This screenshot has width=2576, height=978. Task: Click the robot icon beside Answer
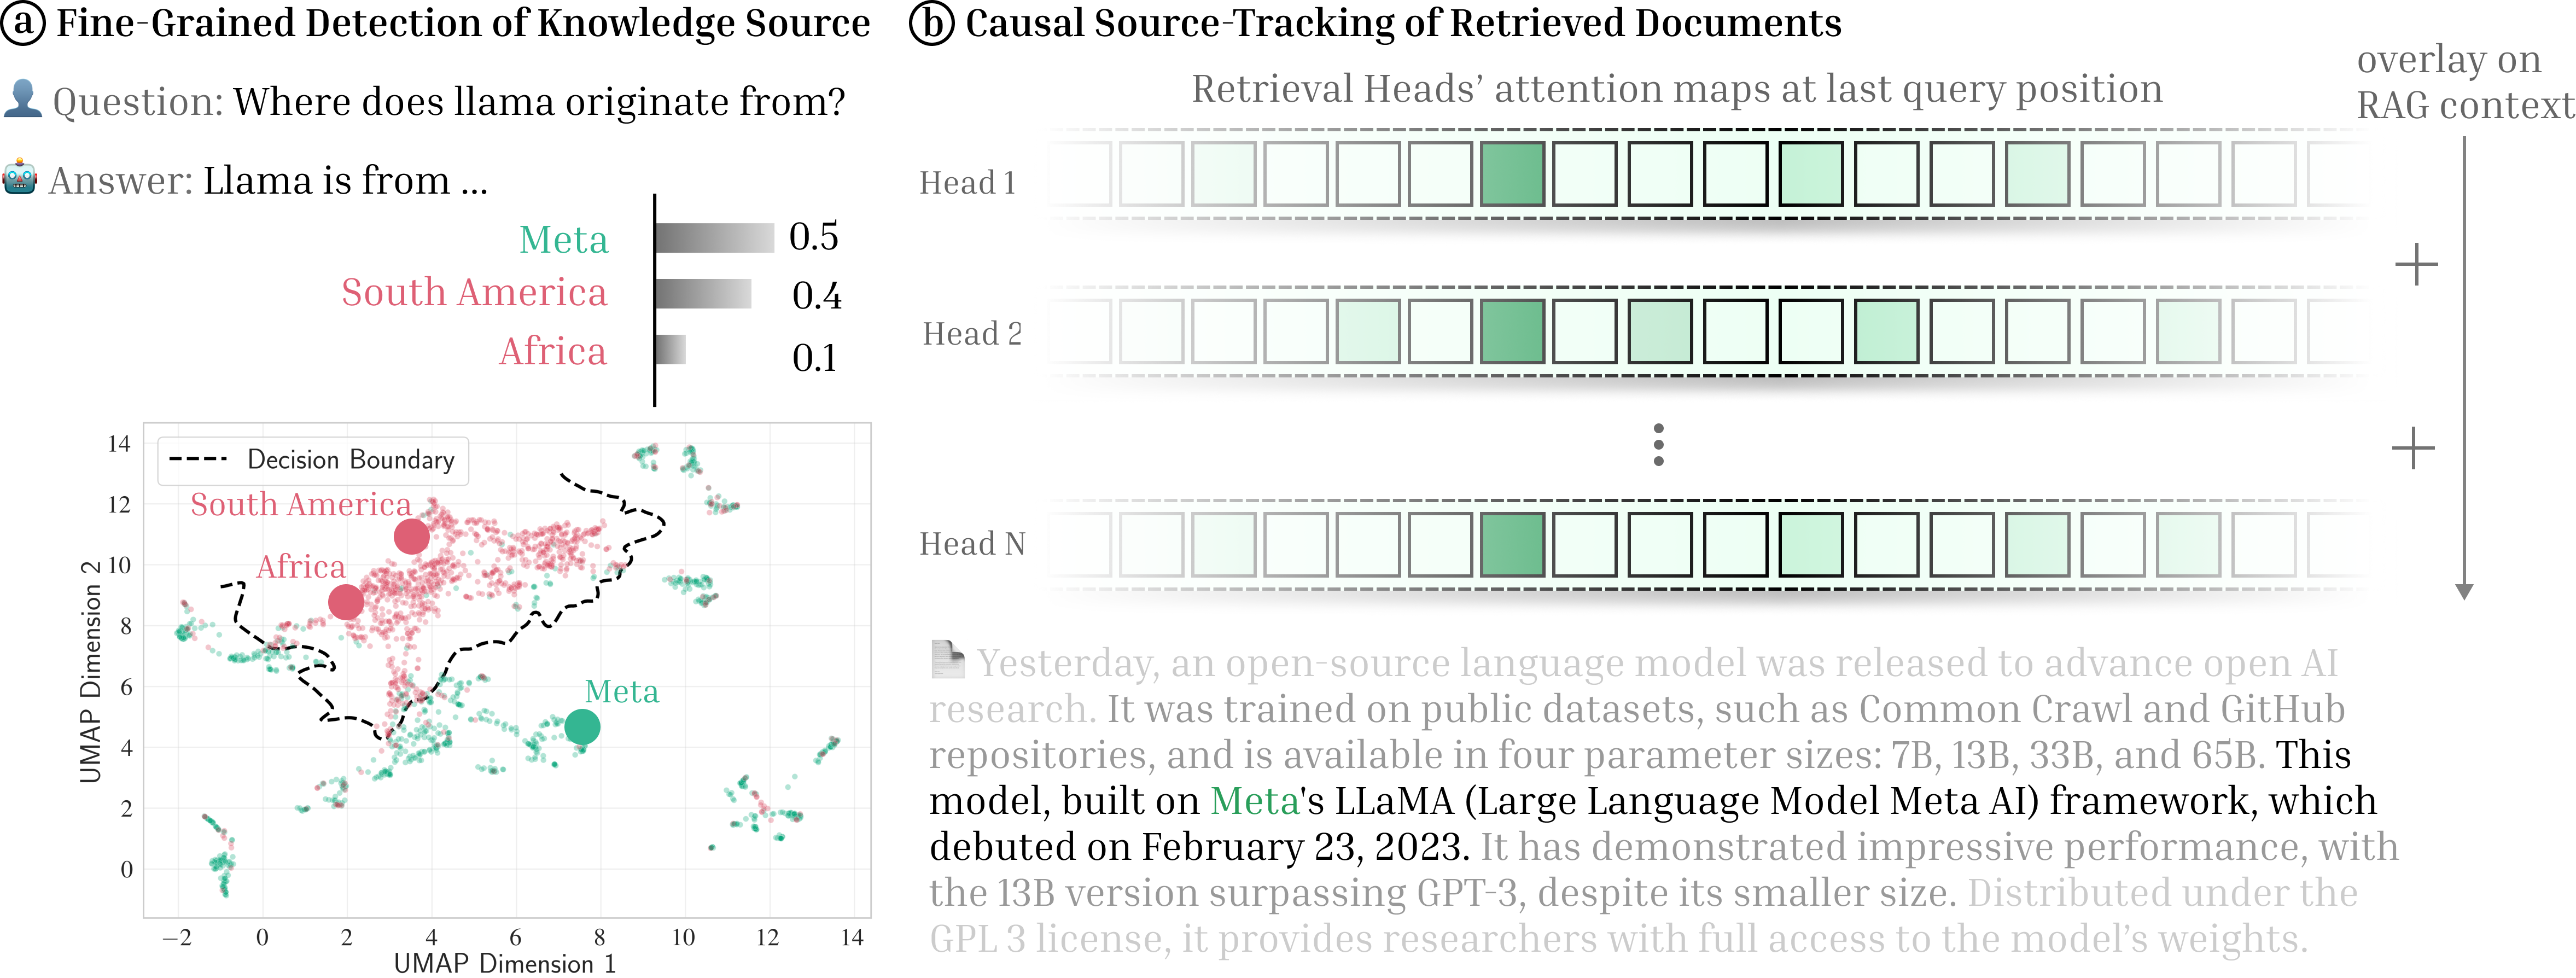20,178
